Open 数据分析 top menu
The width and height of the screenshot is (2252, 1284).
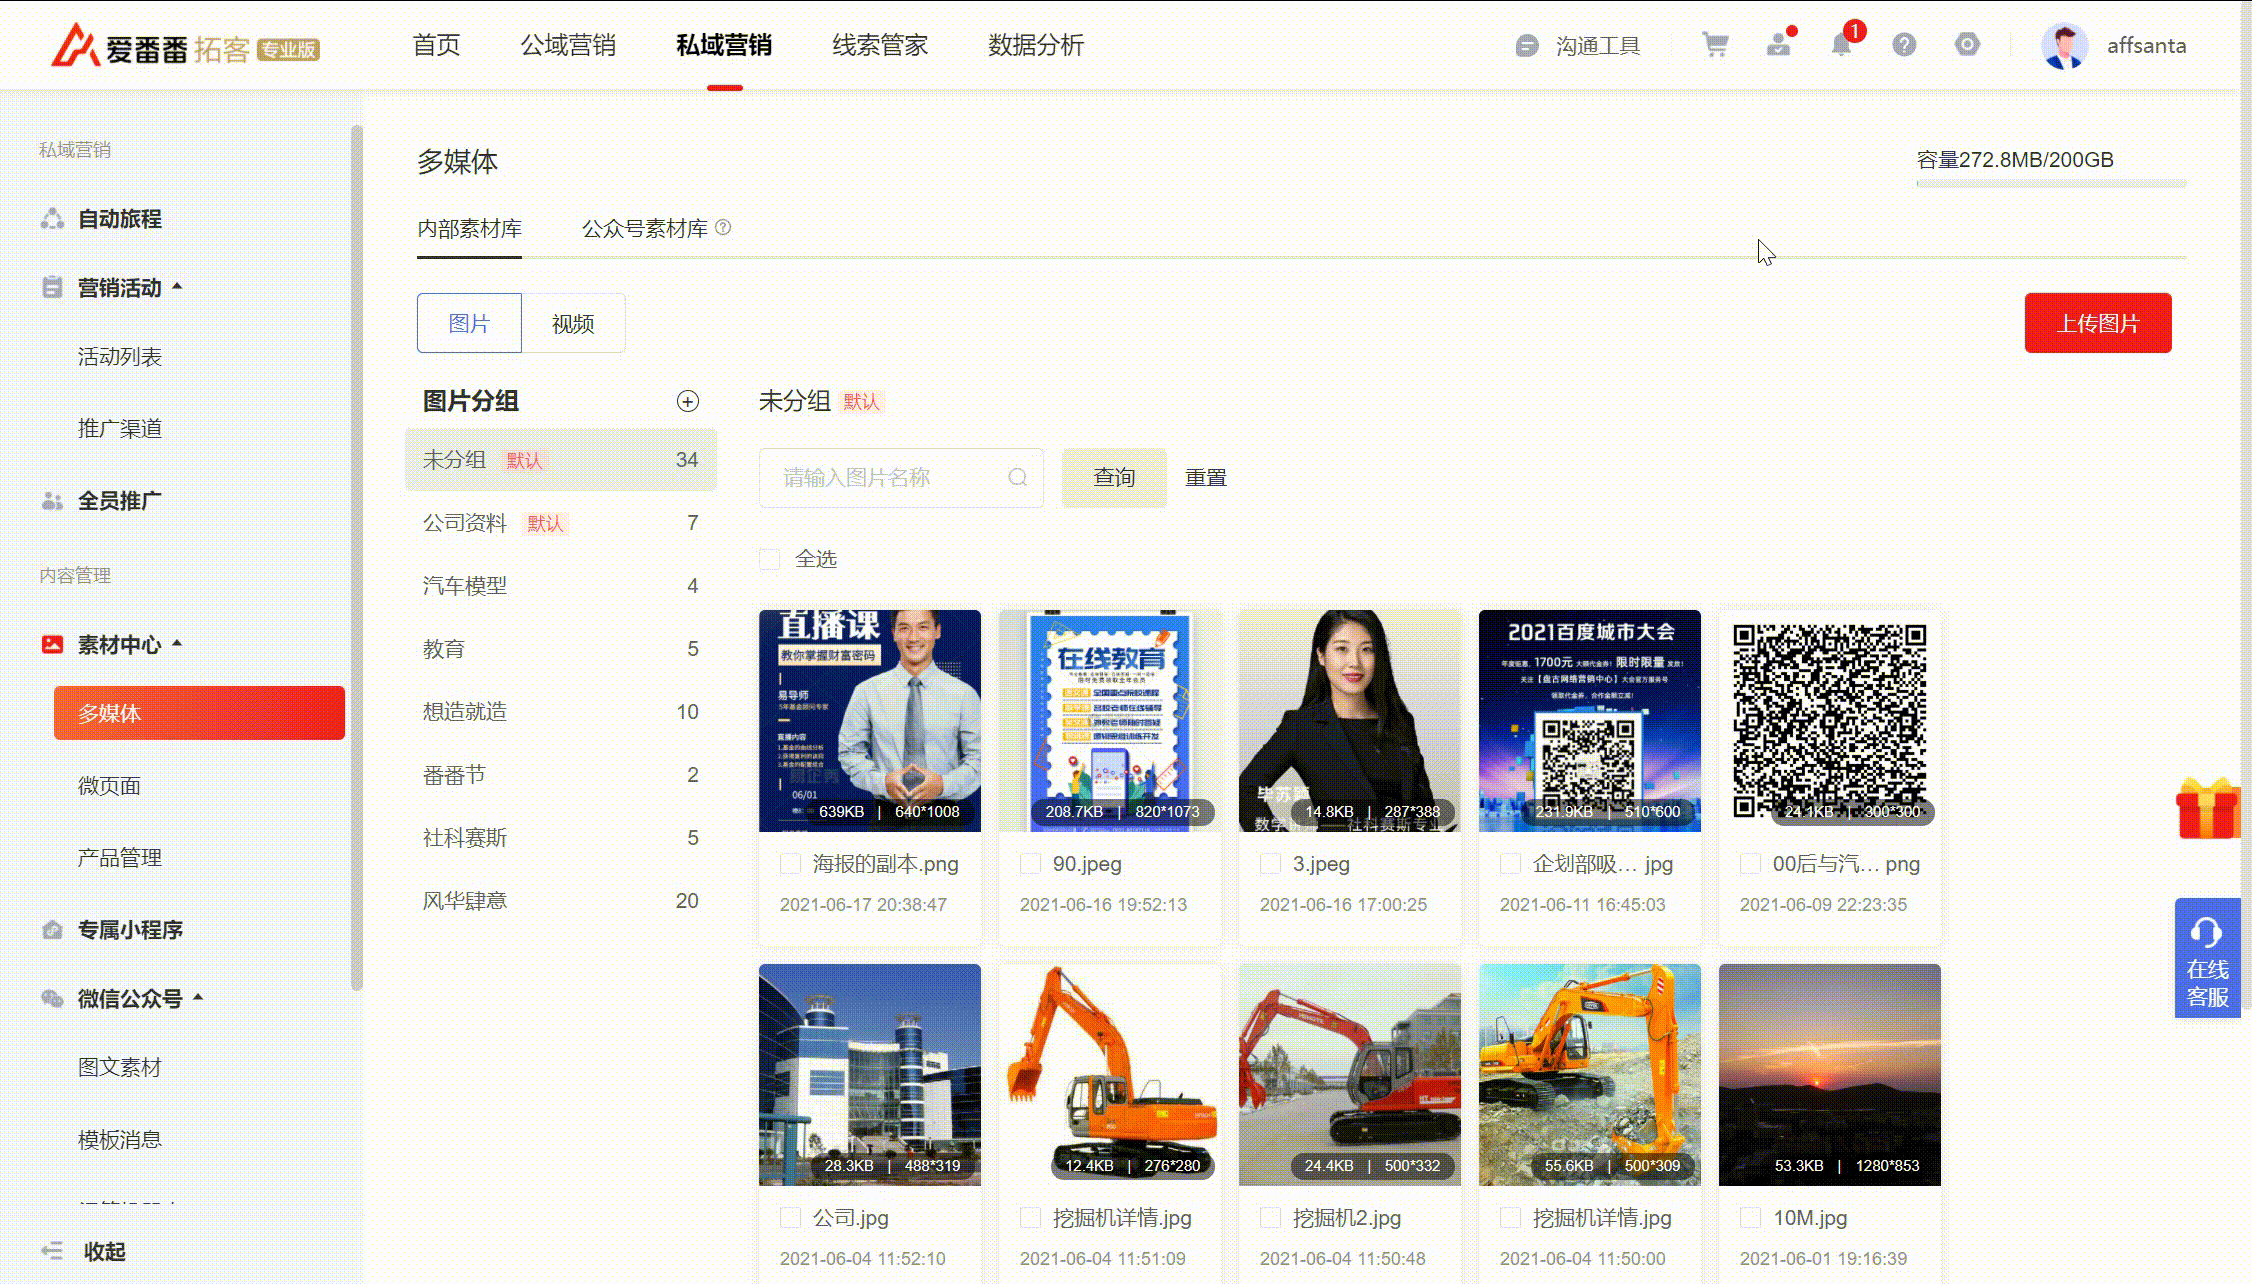click(1036, 46)
